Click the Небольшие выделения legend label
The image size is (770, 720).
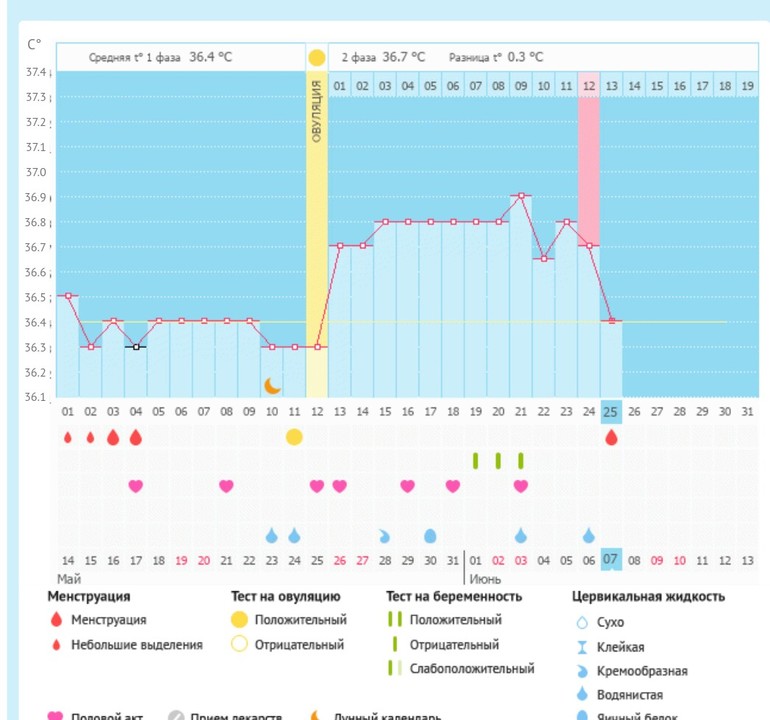click(x=136, y=645)
